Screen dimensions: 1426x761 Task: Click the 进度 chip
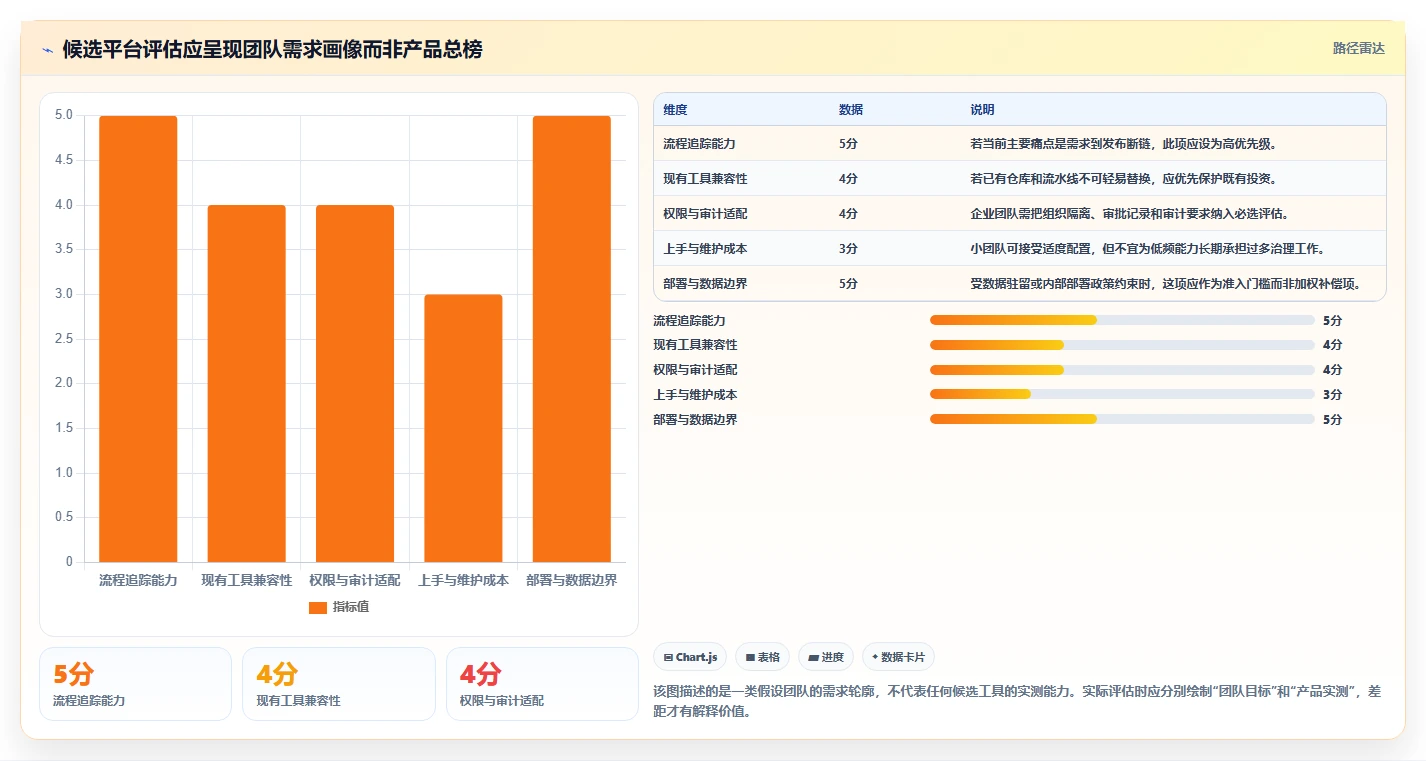(826, 657)
